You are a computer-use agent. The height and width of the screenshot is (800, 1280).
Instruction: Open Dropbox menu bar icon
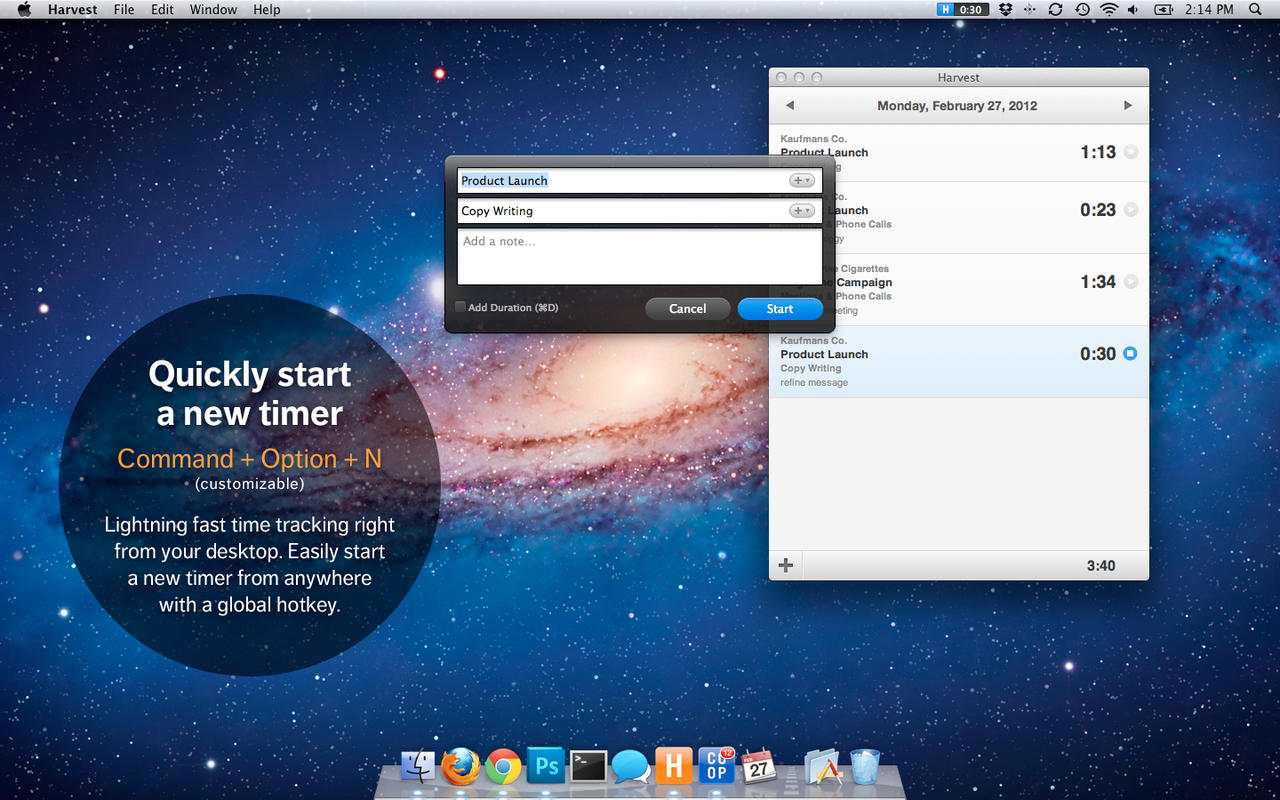click(1006, 9)
